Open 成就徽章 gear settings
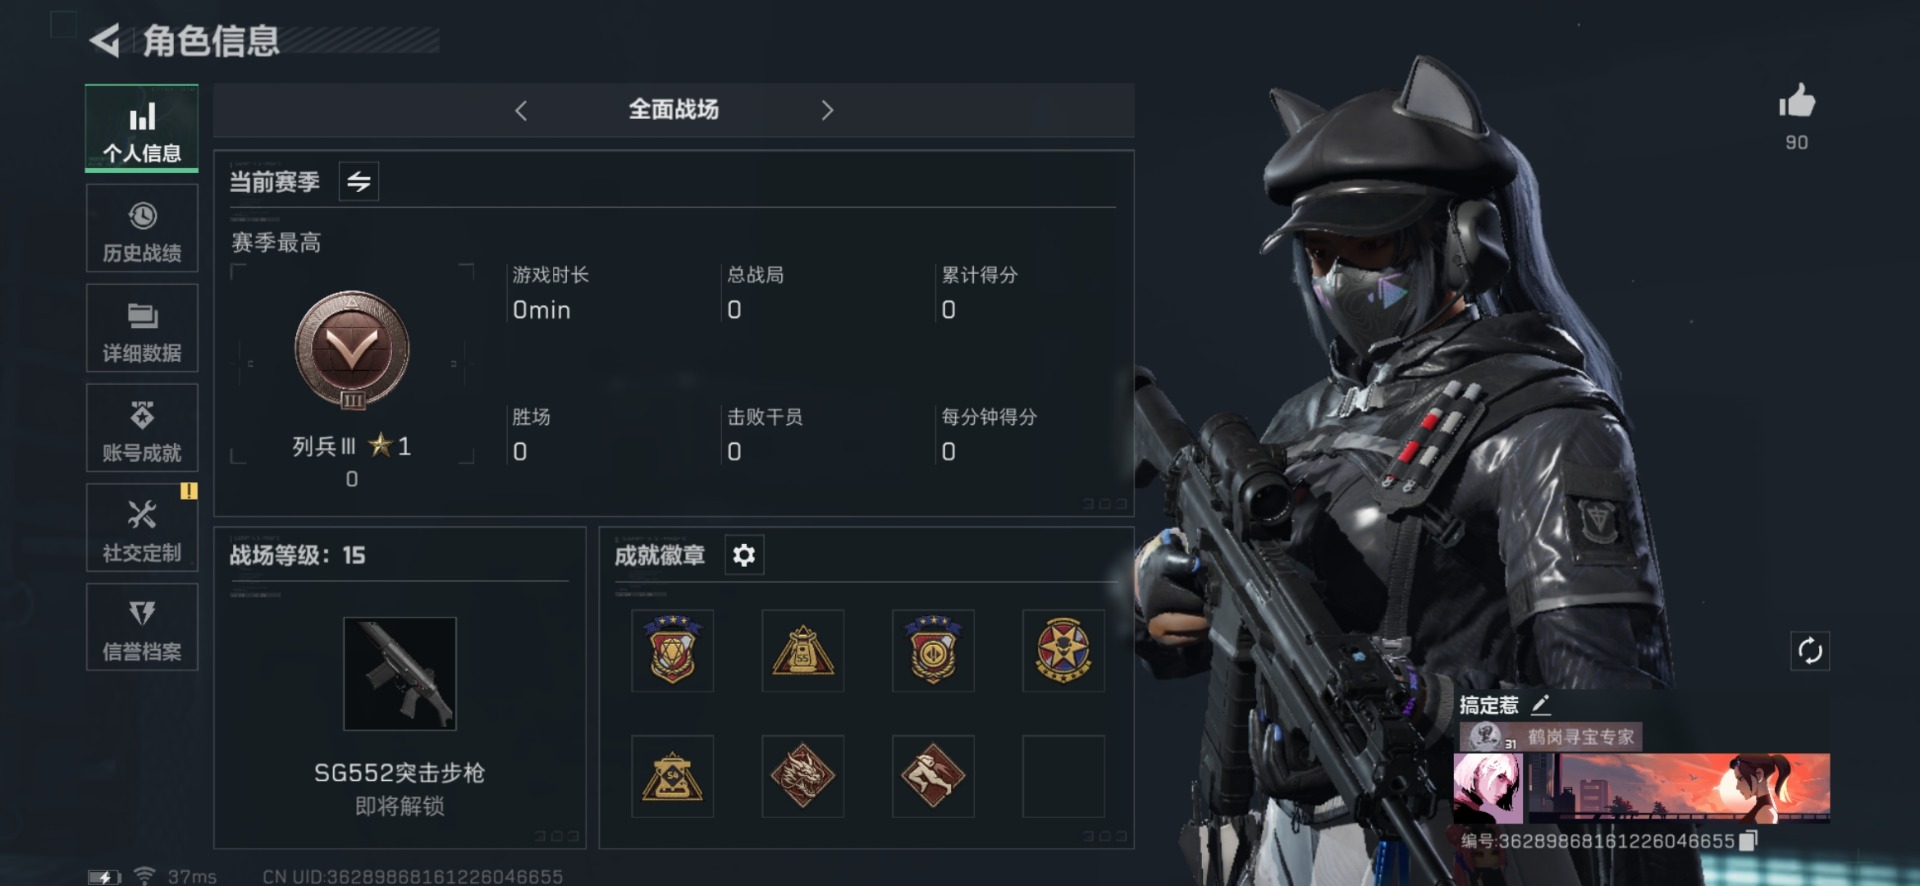The image size is (1920, 886). pyautogui.click(x=743, y=555)
